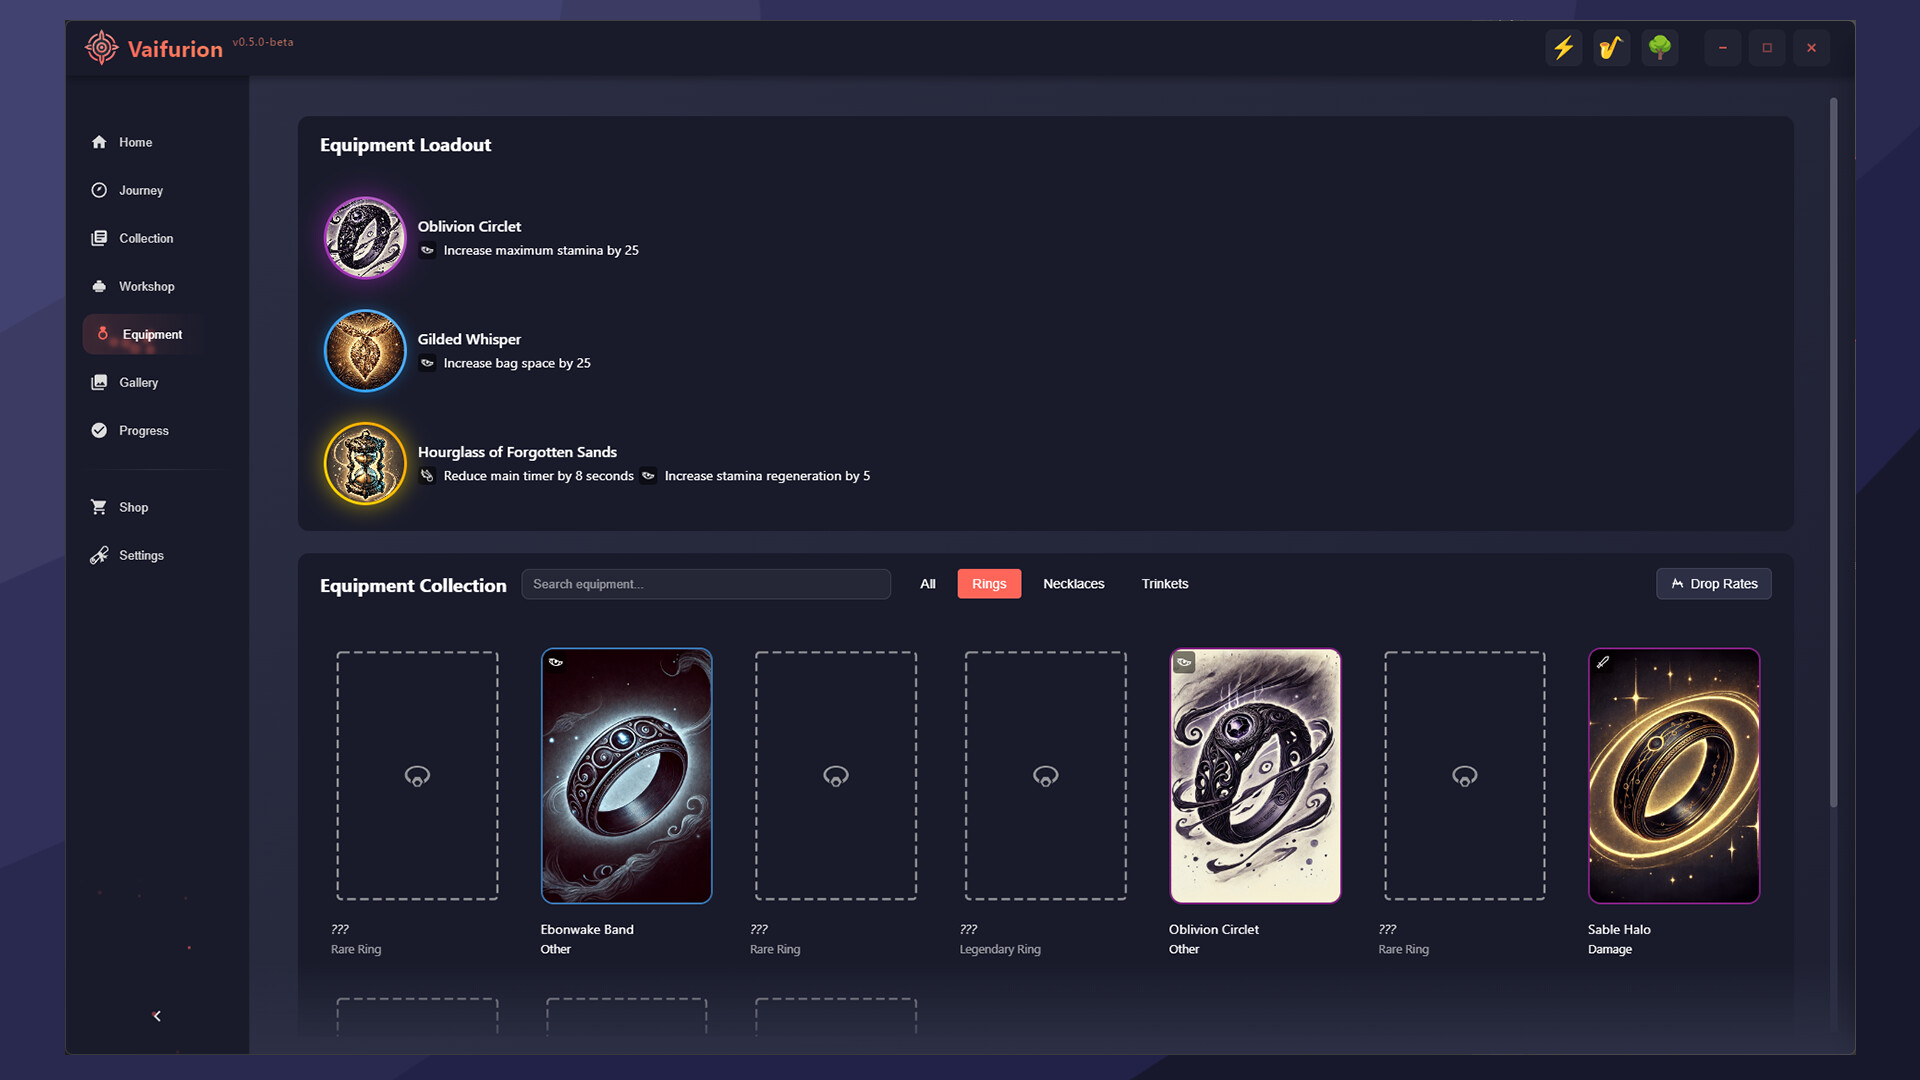Click the tree icon in the titlebar
Image resolution: width=1920 pixels, height=1080 pixels.
1659,47
